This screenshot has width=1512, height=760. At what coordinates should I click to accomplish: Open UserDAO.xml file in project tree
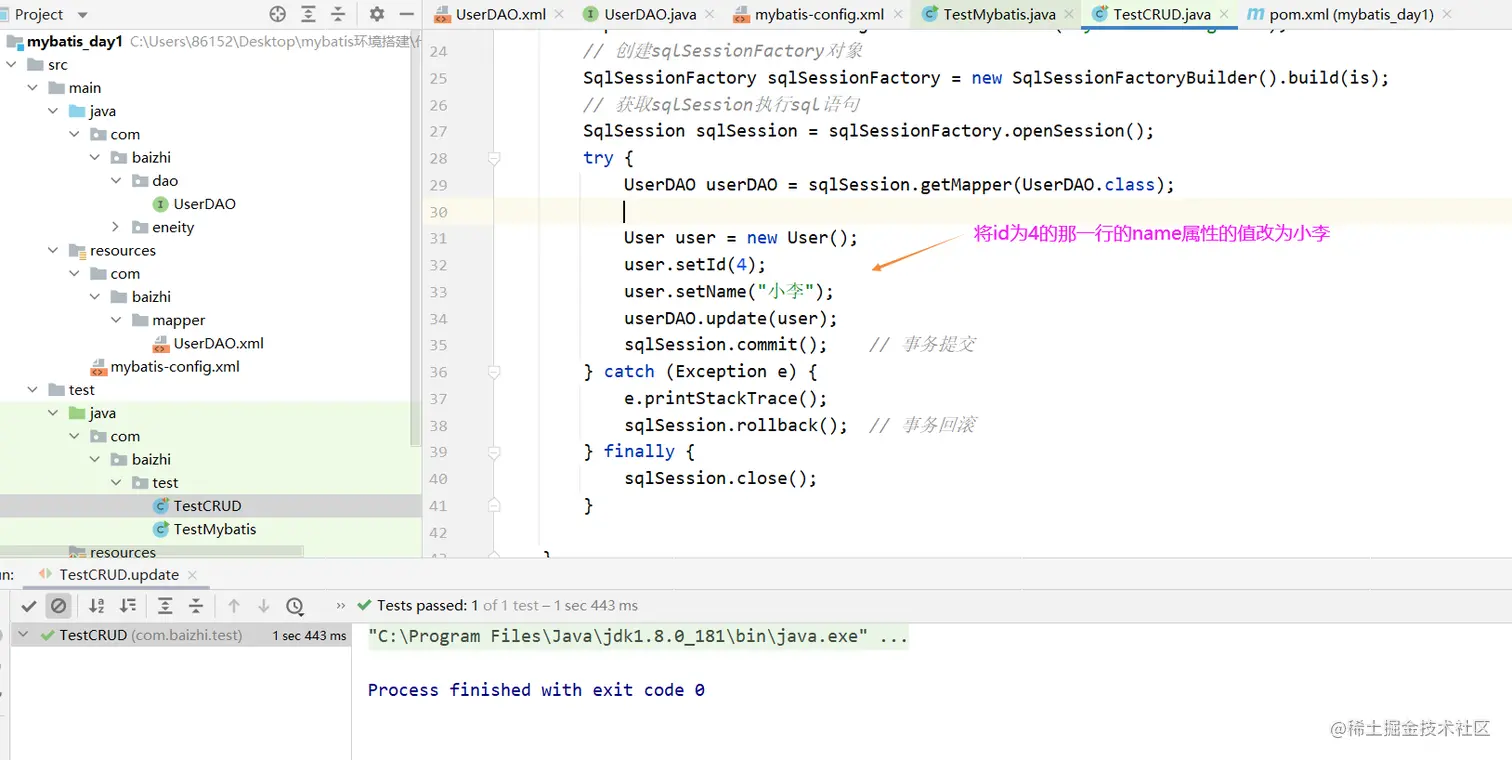(219, 343)
